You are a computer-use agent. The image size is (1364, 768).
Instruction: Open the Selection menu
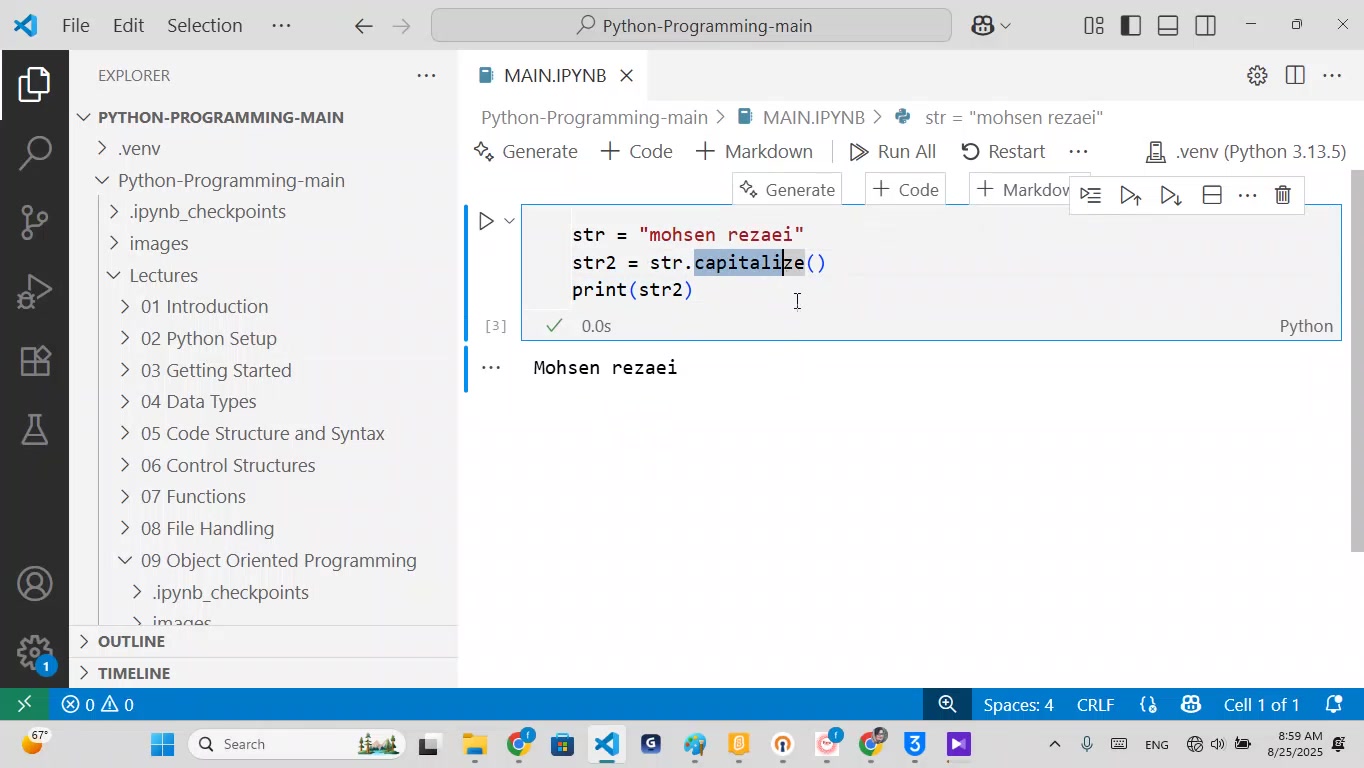[x=204, y=26]
